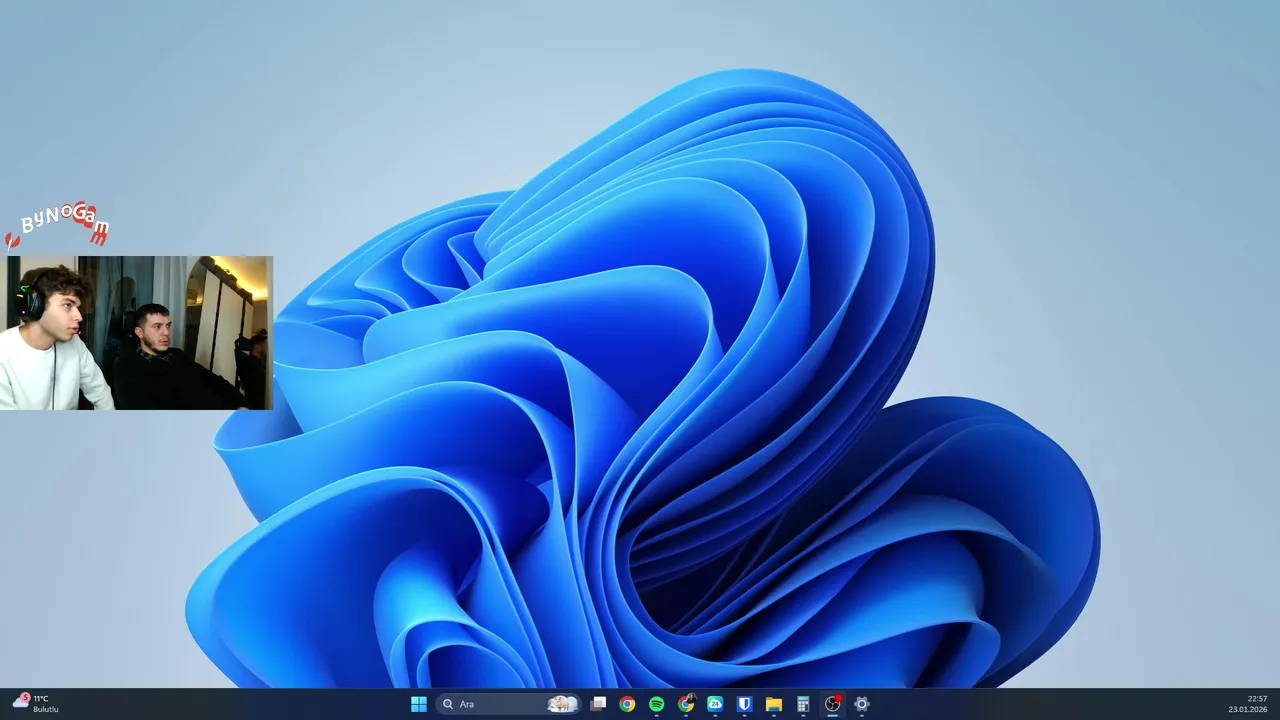Open the Windows Start menu
The width and height of the screenshot is (1280, 720).
coord(419,704)
